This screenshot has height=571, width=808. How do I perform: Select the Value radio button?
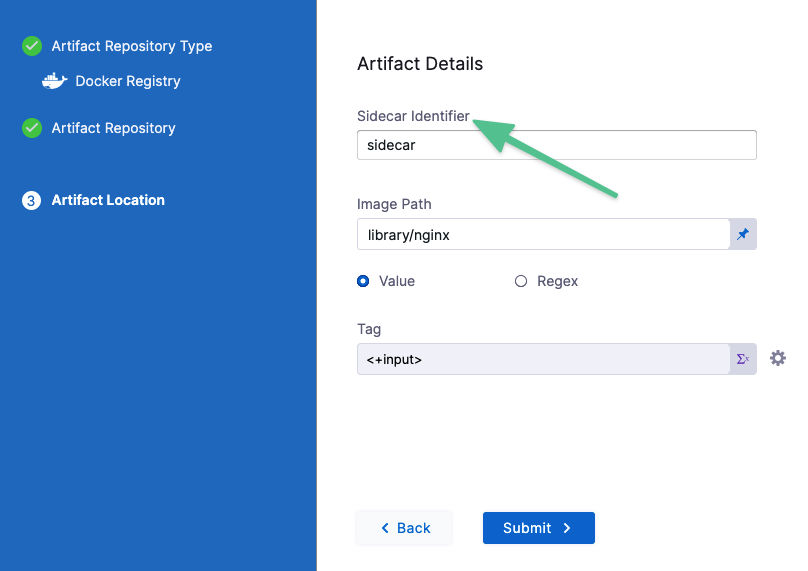click(x=363, y=281)
